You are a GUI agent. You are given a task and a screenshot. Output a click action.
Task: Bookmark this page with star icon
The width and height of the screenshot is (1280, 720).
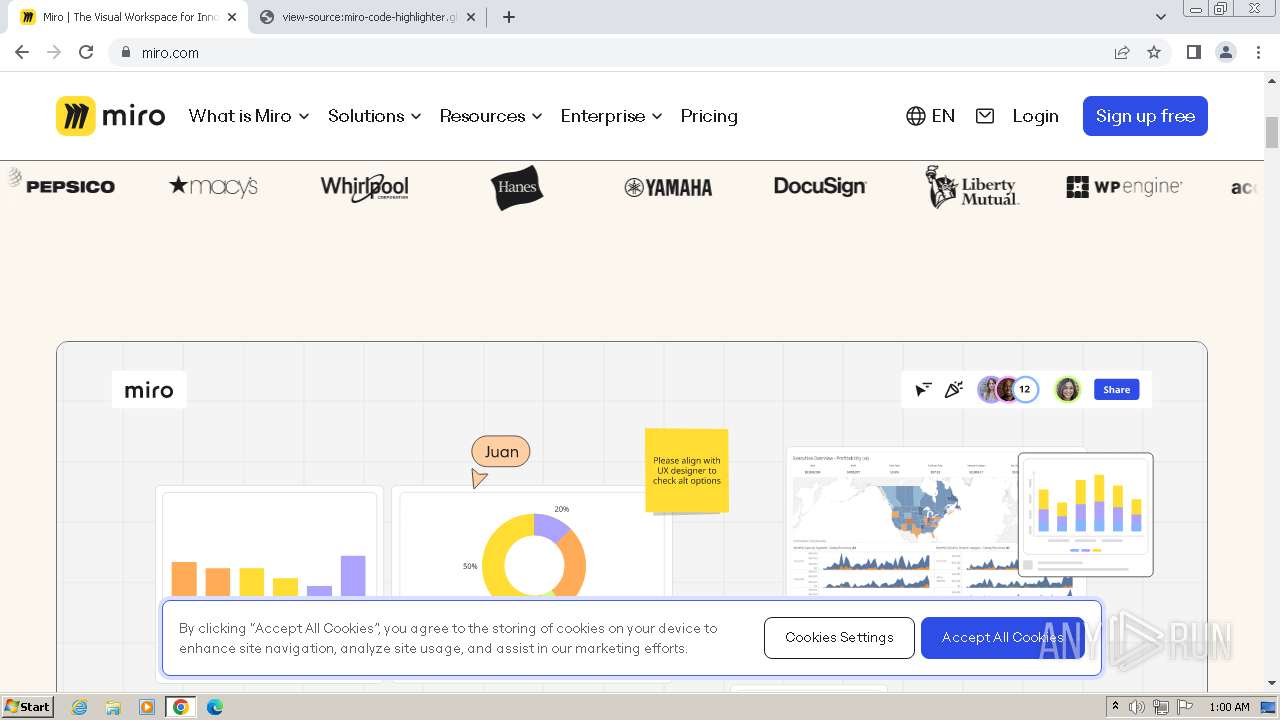click(x=1154, y=52)
